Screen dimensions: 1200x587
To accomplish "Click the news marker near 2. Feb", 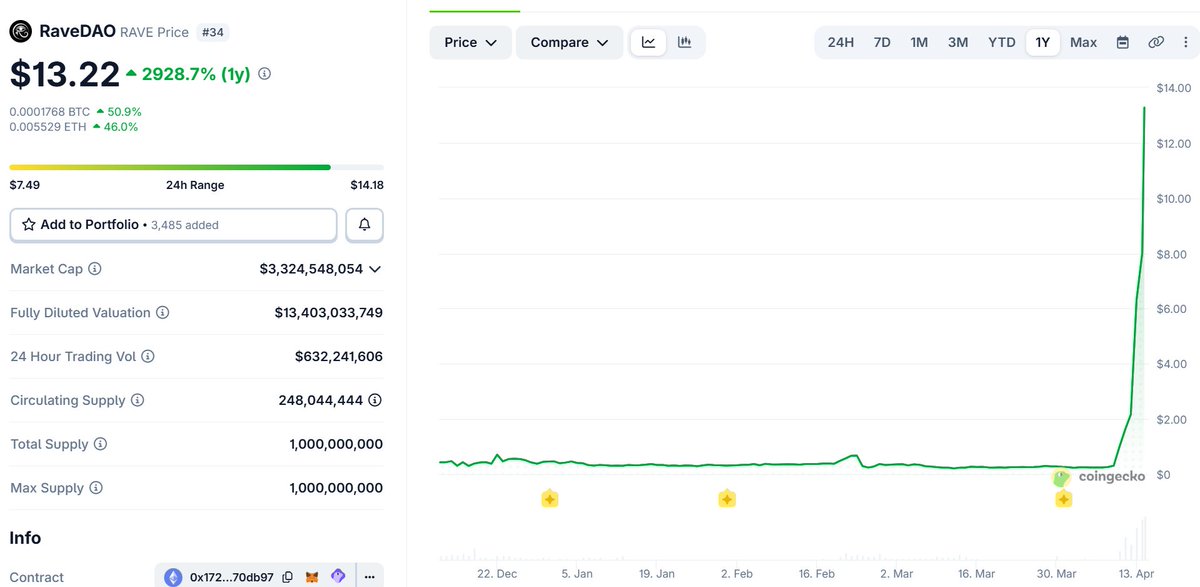I will [x=727, y=498].
